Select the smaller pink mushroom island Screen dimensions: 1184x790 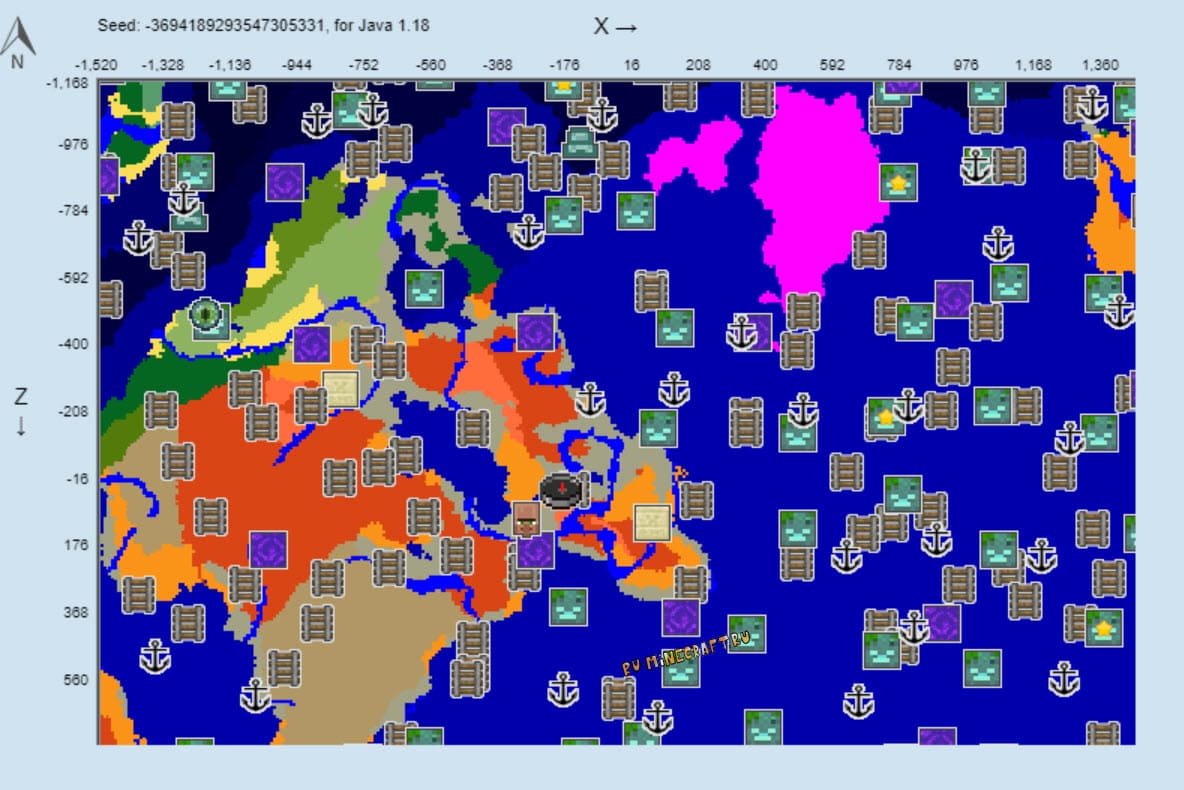click(x=691, y=155)
